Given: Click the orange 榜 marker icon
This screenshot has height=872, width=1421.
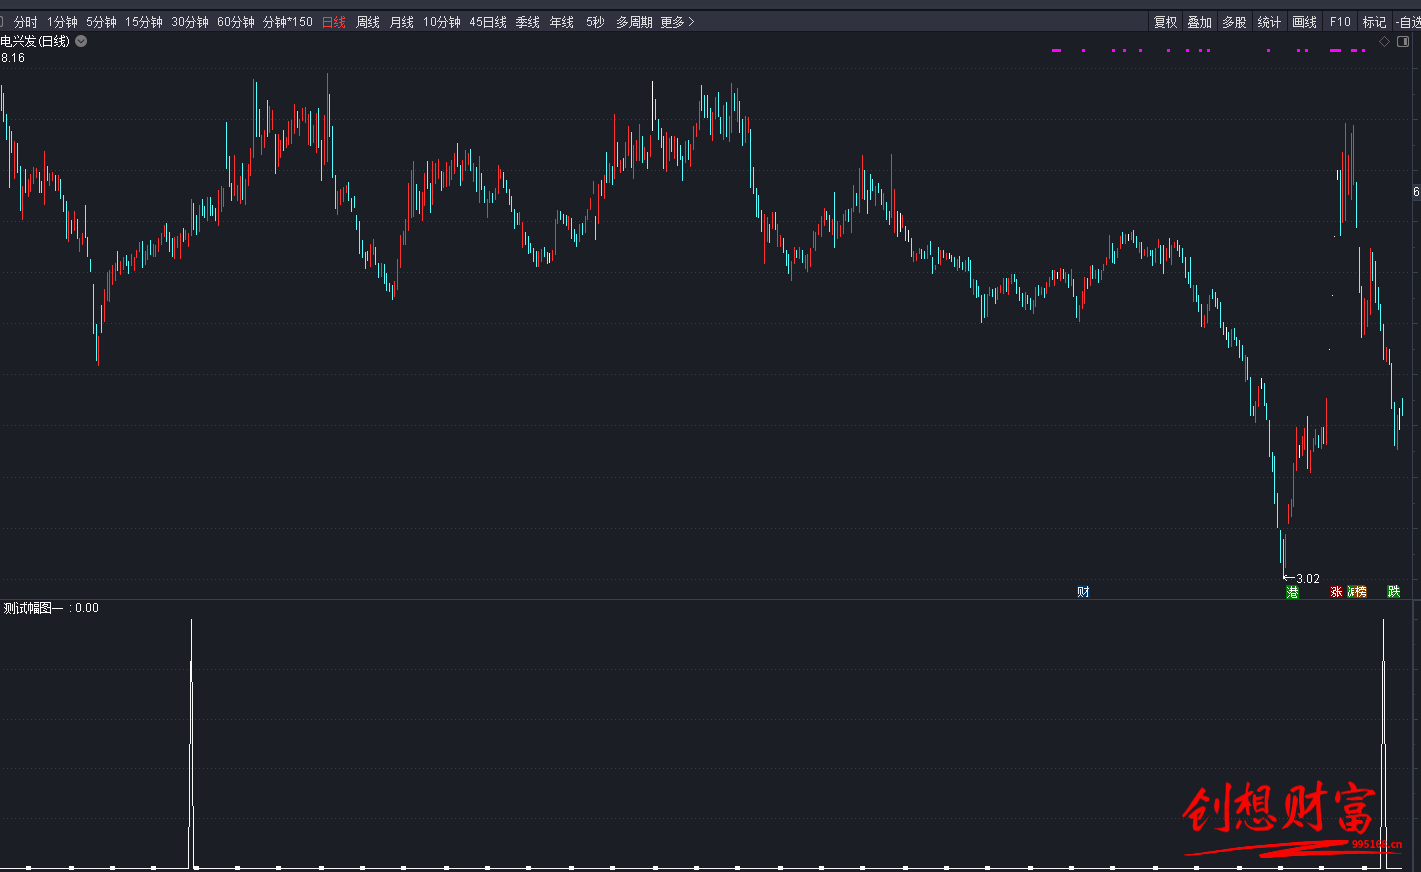Looking at the screenshot, I should (x=1360, y=592).
